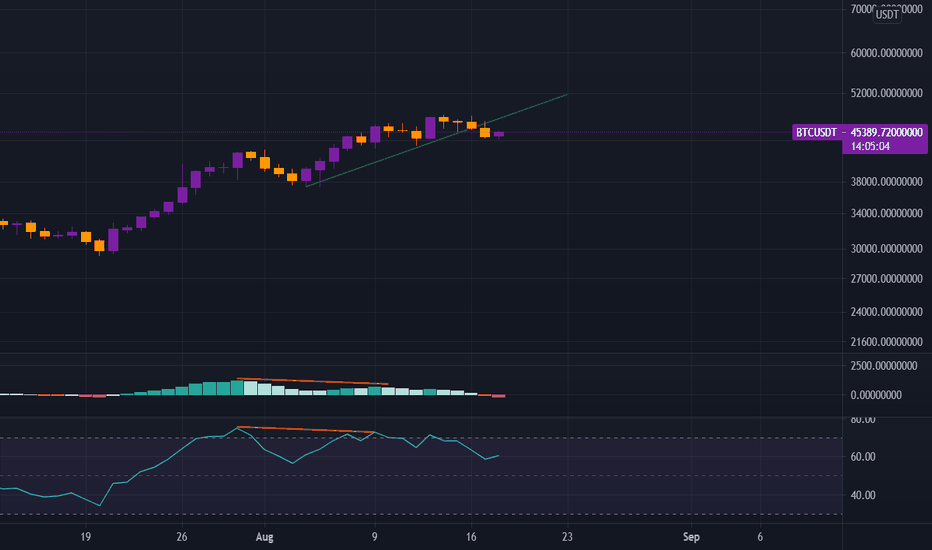The height and width of the screenshot is (550, 932).
Task: Select the orange divergence line above MACD histogram
Action: pyautogui.click(x=312, y=381)
